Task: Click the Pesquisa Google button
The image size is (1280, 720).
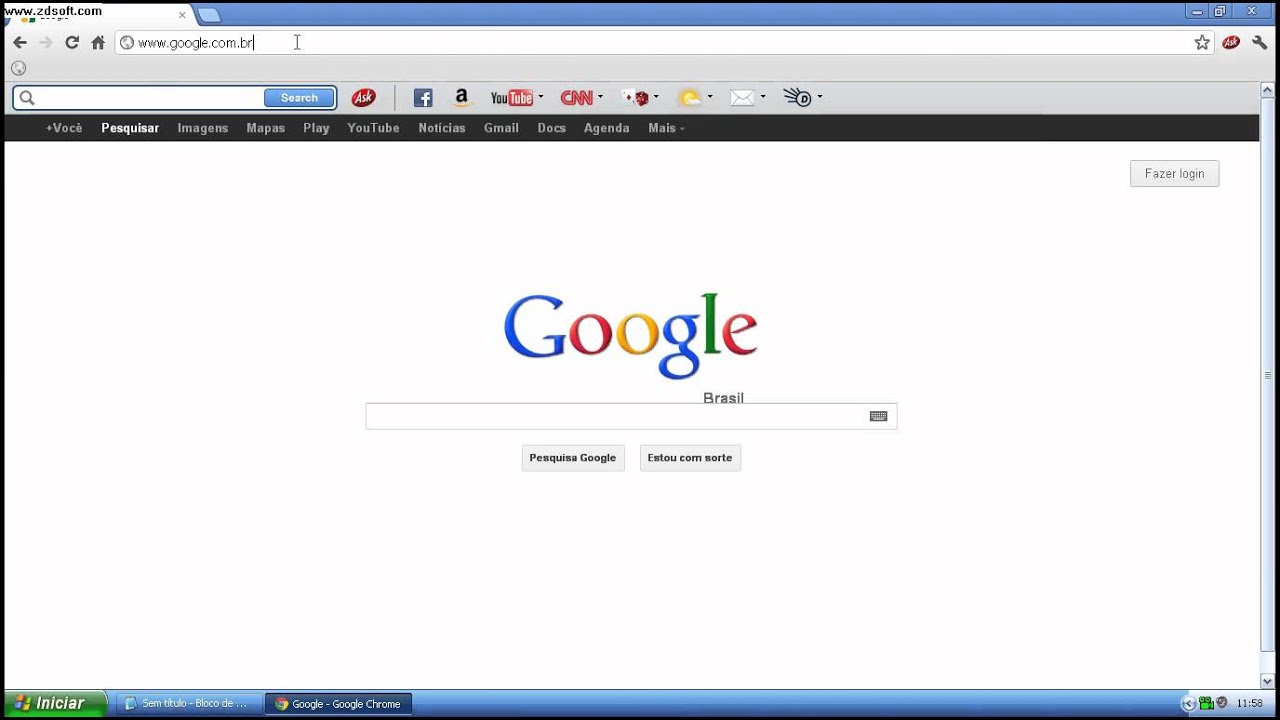Action: pos(573,458)
